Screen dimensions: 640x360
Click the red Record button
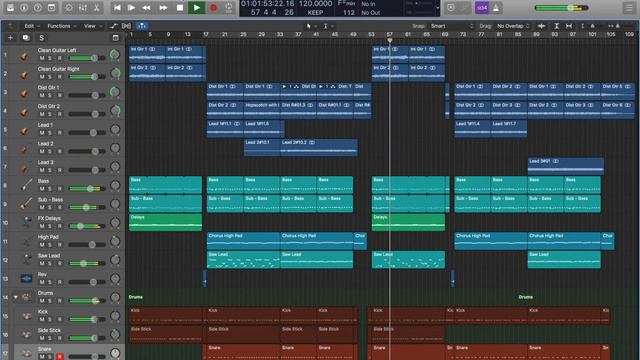point(213,8)
